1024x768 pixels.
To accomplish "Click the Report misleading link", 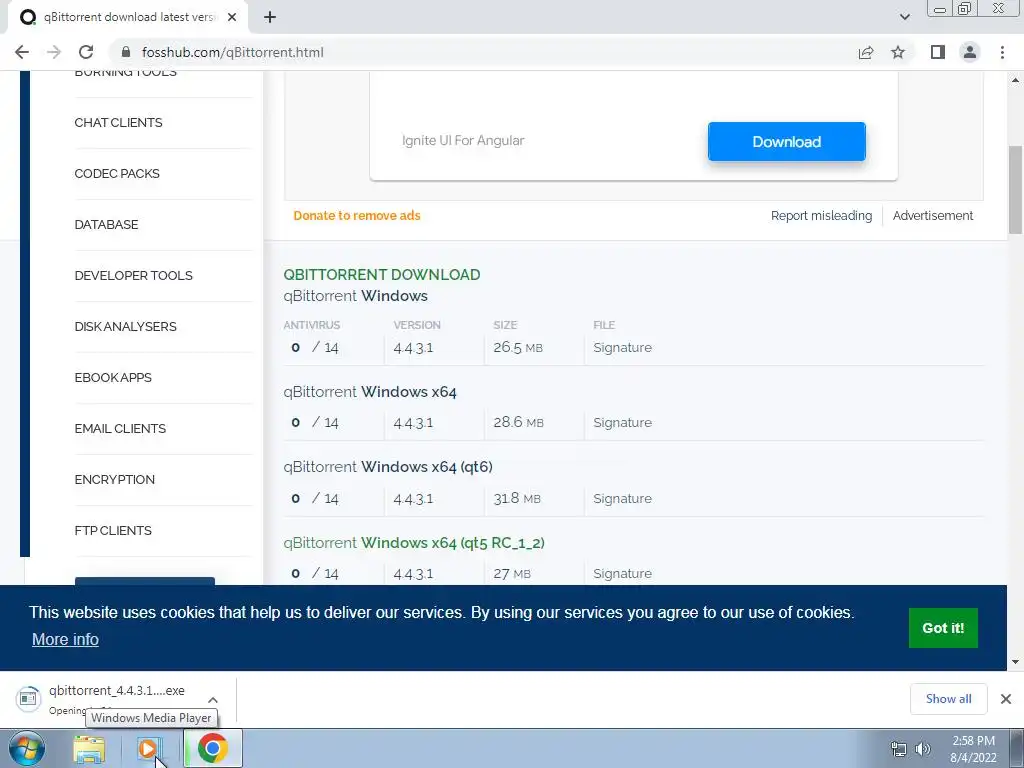I will [x=821, y=216].
